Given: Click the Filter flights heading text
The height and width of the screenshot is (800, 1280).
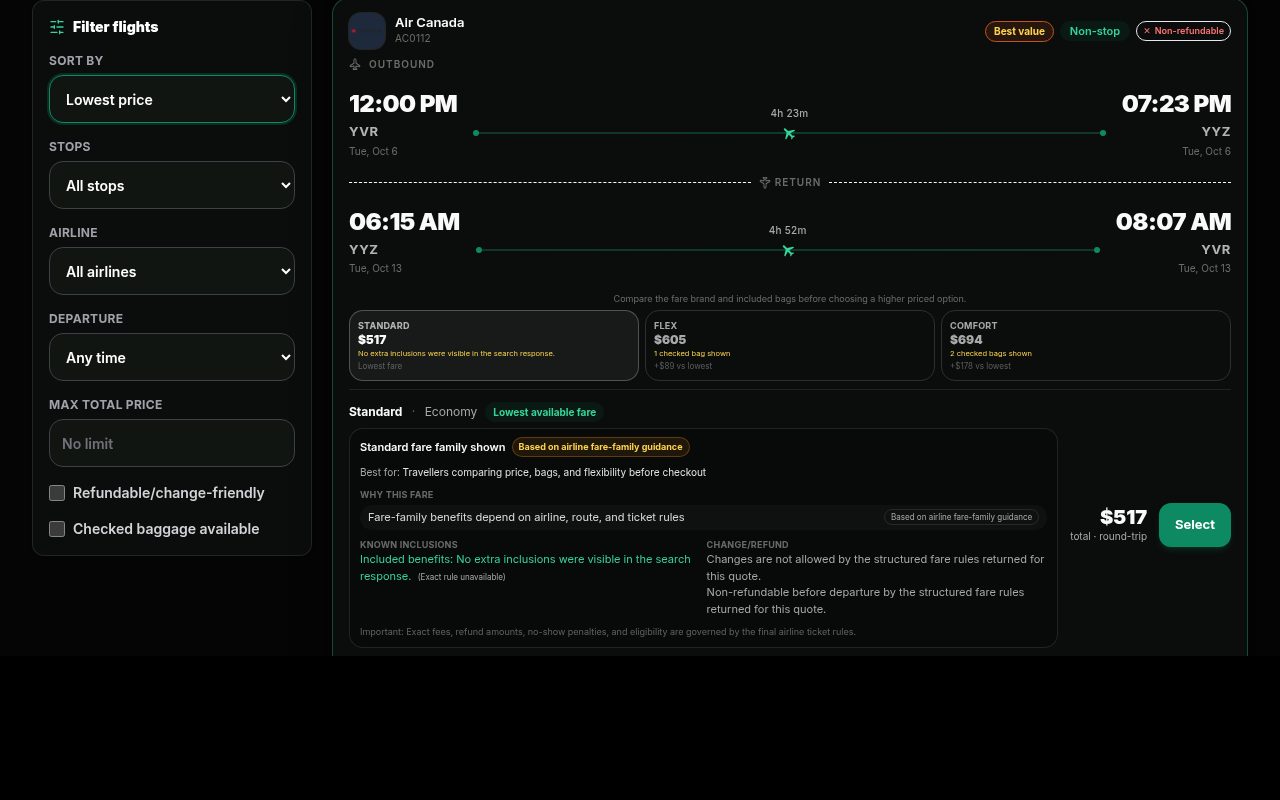Looking at the screenshot, I should pyautogui.click(x=115, y=27).
